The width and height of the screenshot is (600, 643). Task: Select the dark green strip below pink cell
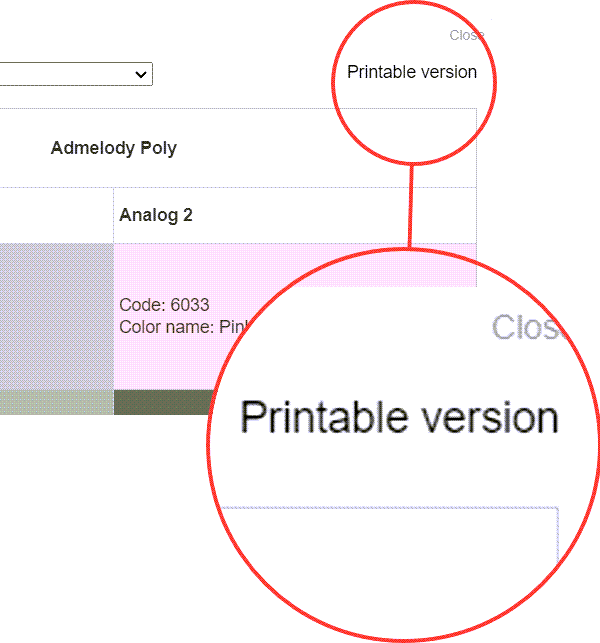tap(160, 402)
